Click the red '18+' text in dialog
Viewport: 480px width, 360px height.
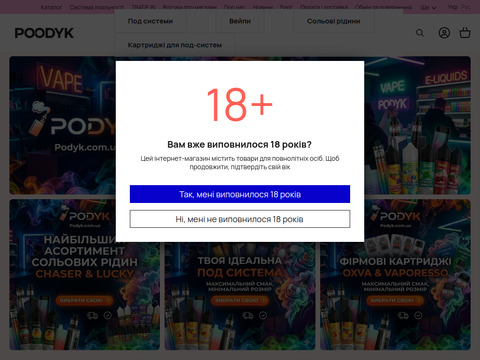239,105
